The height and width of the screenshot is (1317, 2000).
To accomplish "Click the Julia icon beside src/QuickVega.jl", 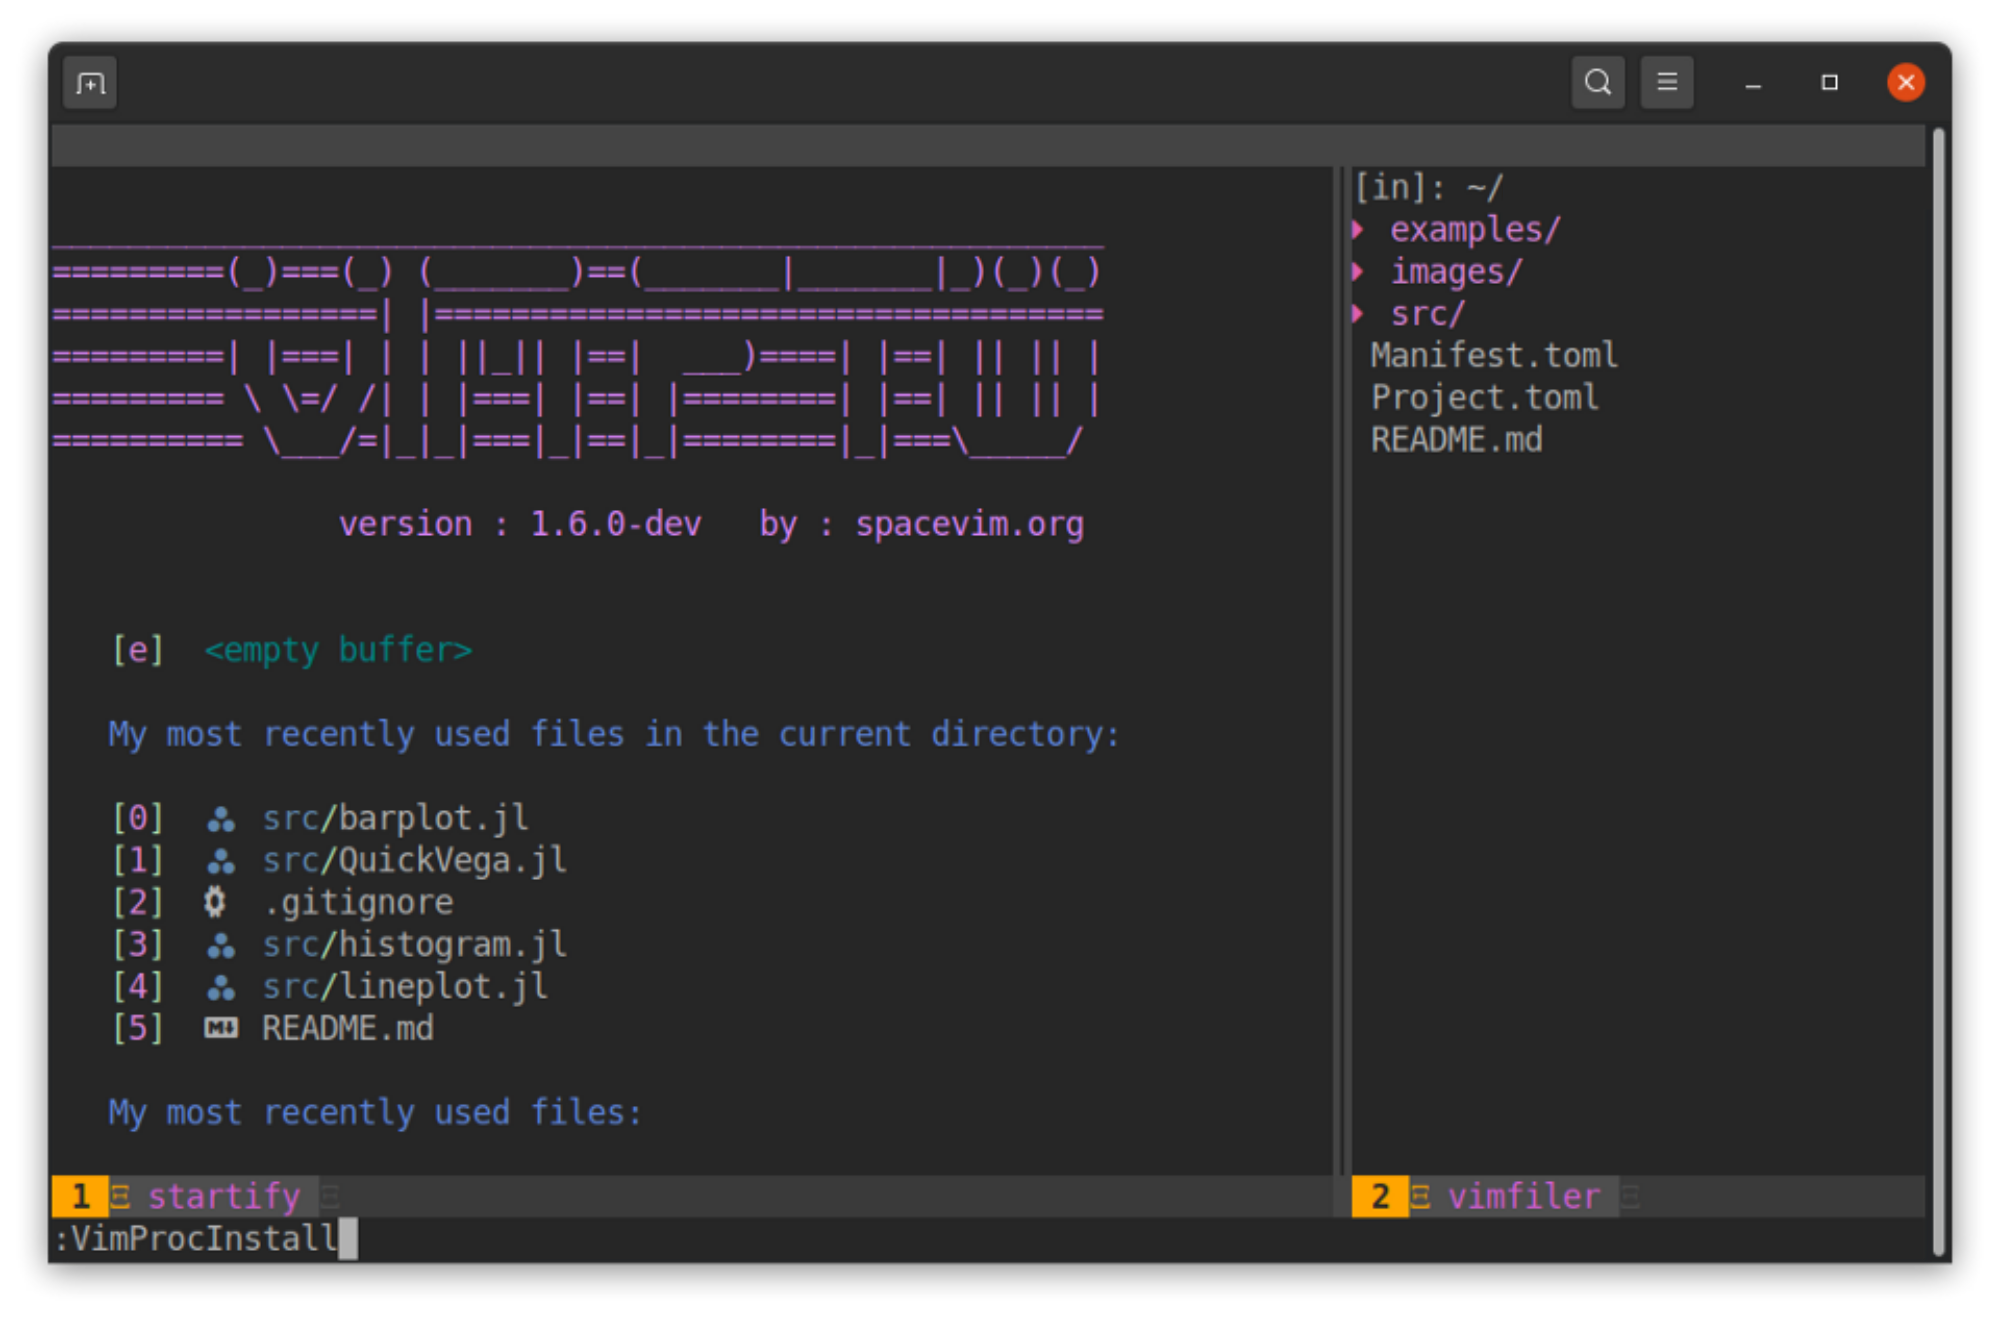I will (x=222, y=859).
